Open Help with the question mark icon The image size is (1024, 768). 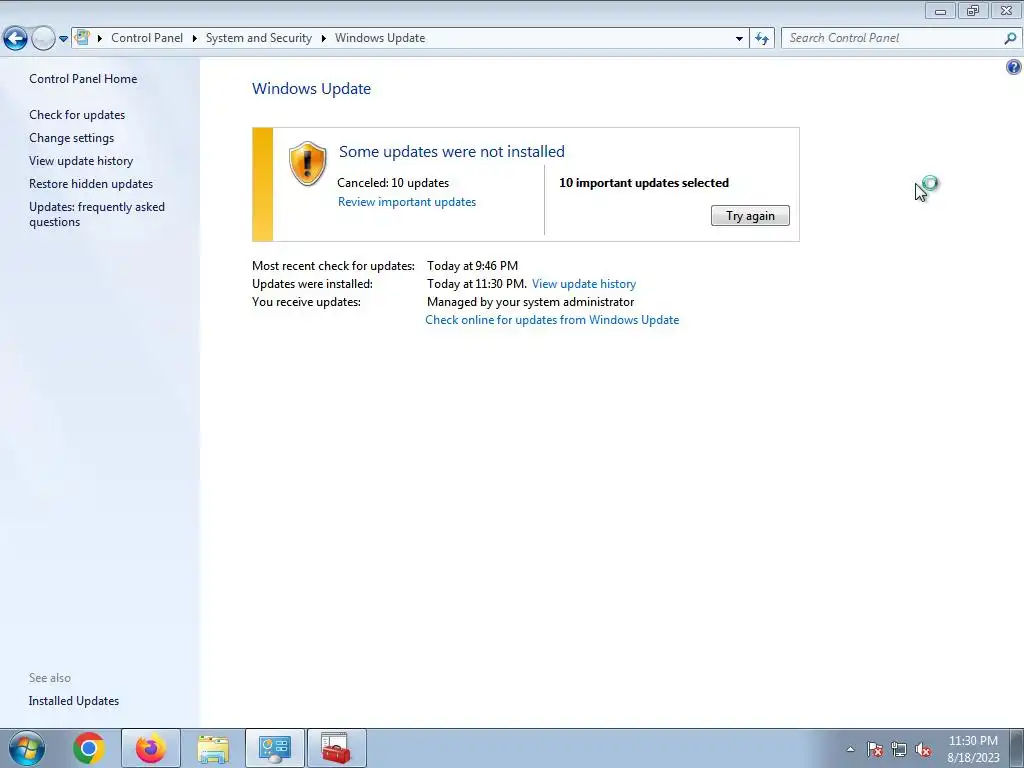[x=1014, y=67]
